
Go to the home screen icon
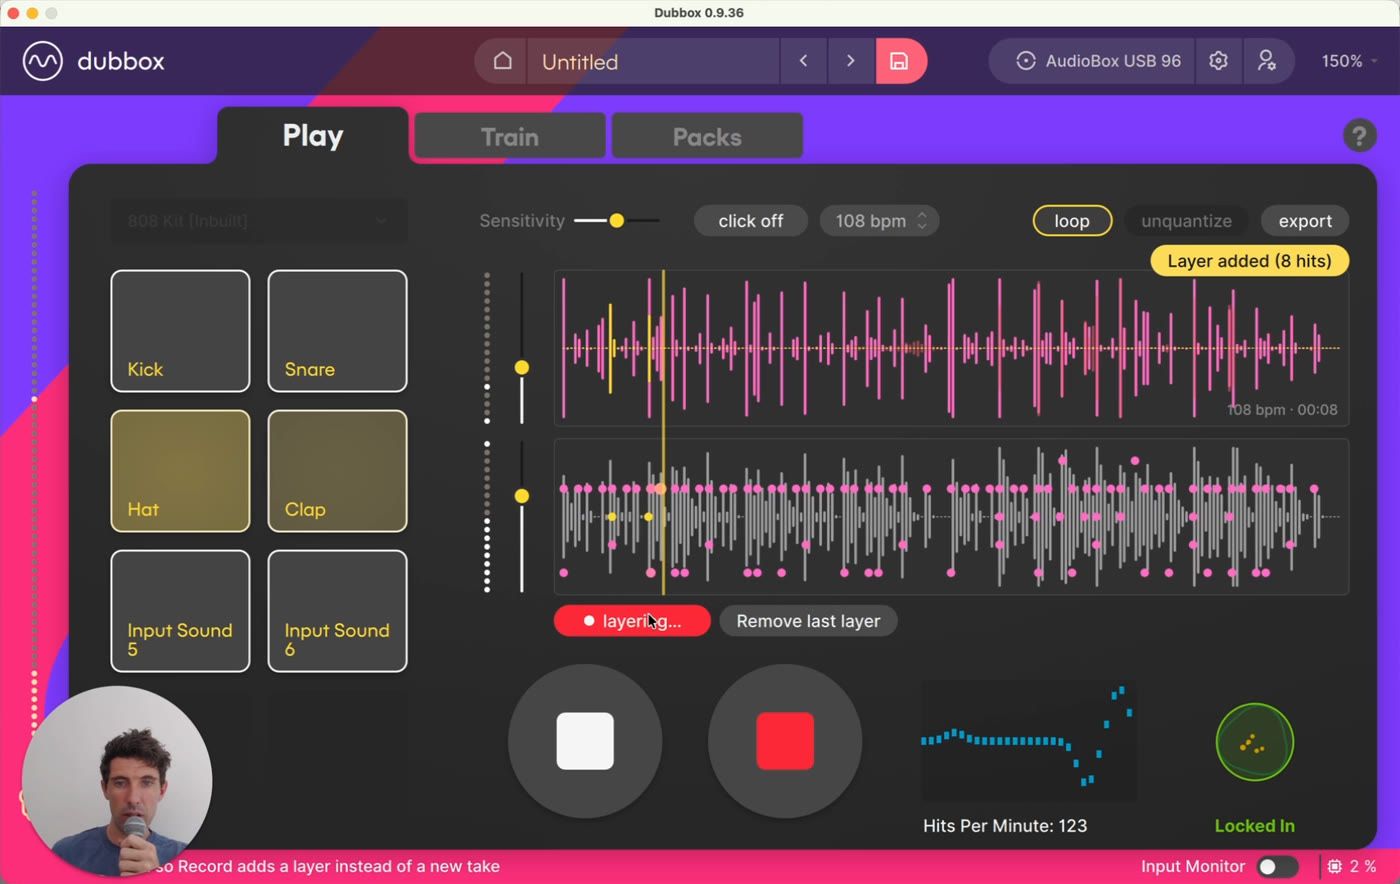(x=502, y=61)
